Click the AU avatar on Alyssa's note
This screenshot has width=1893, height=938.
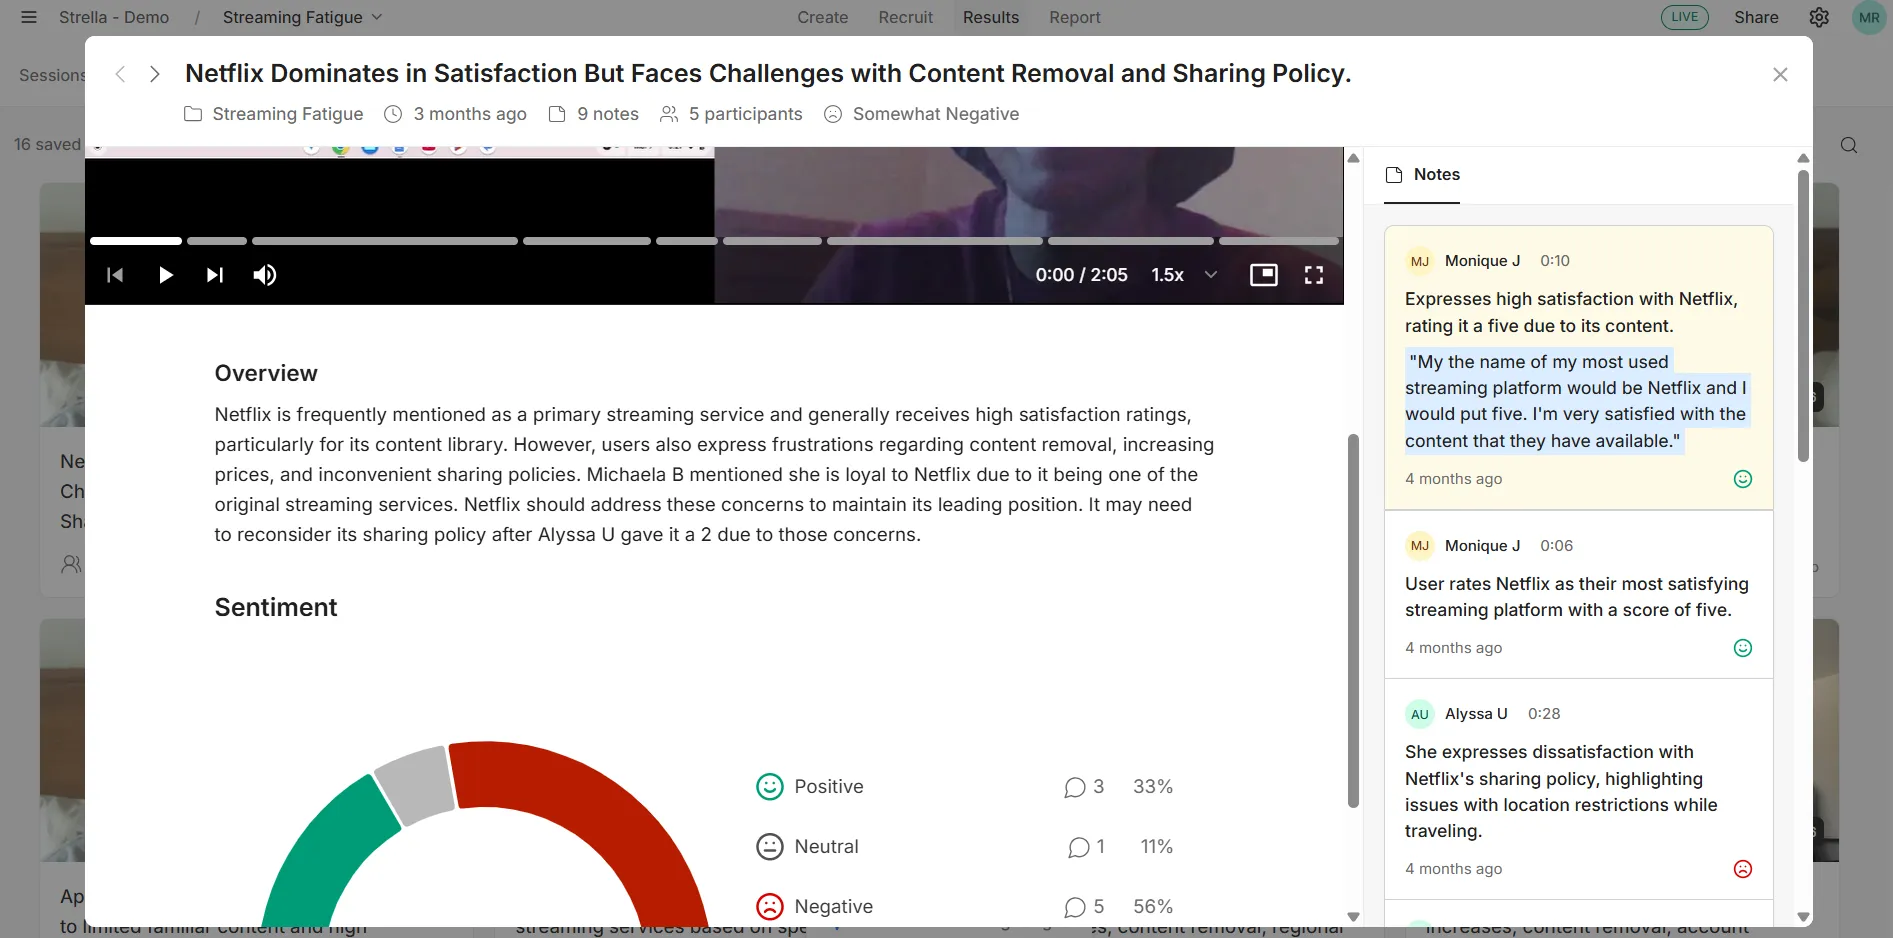1420,714
